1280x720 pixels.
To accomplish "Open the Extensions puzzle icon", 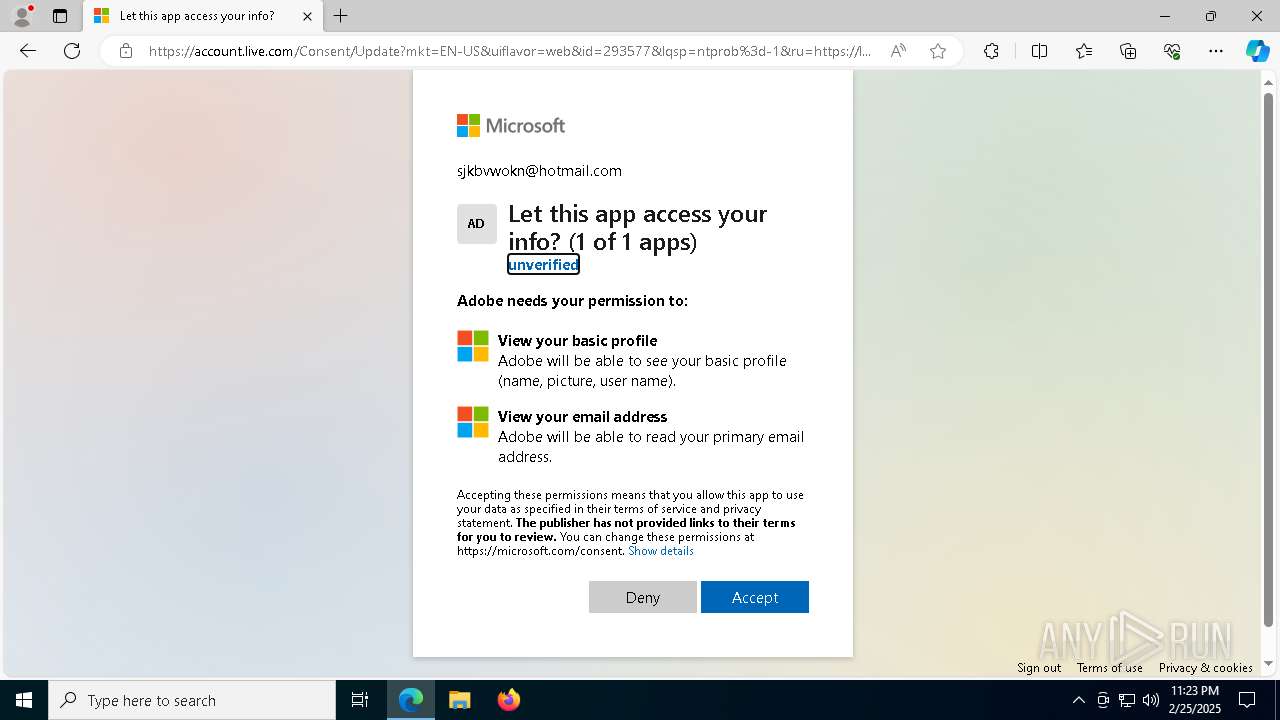I will [991, 51].
